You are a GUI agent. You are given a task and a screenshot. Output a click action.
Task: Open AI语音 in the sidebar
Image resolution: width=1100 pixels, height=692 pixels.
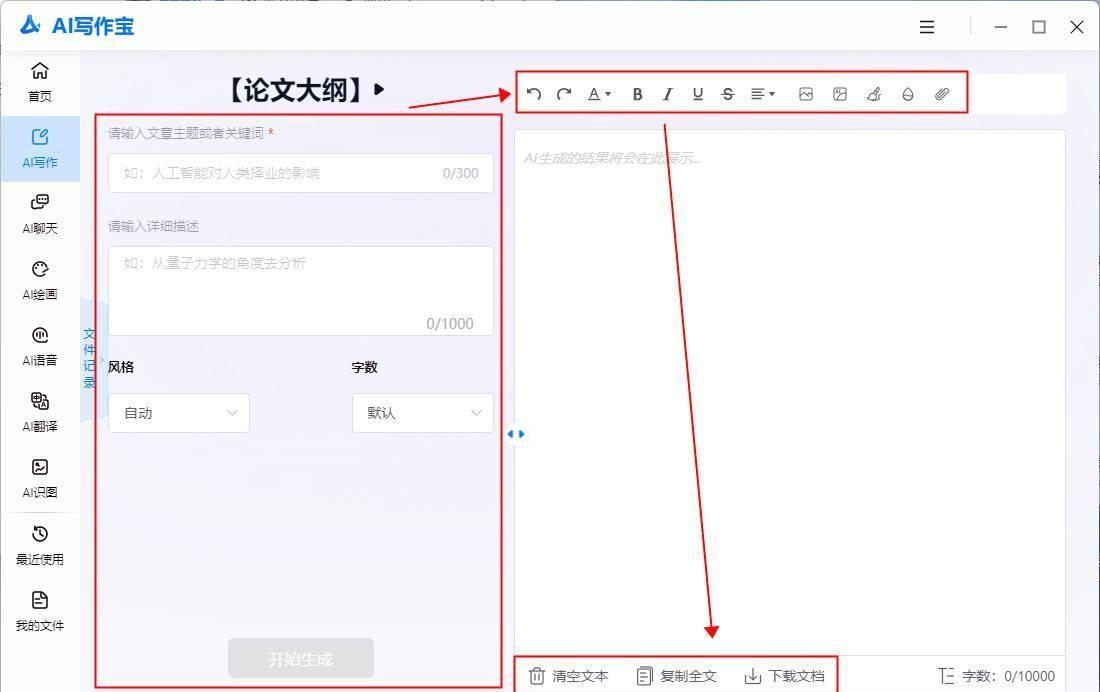(x=40, y=347)
